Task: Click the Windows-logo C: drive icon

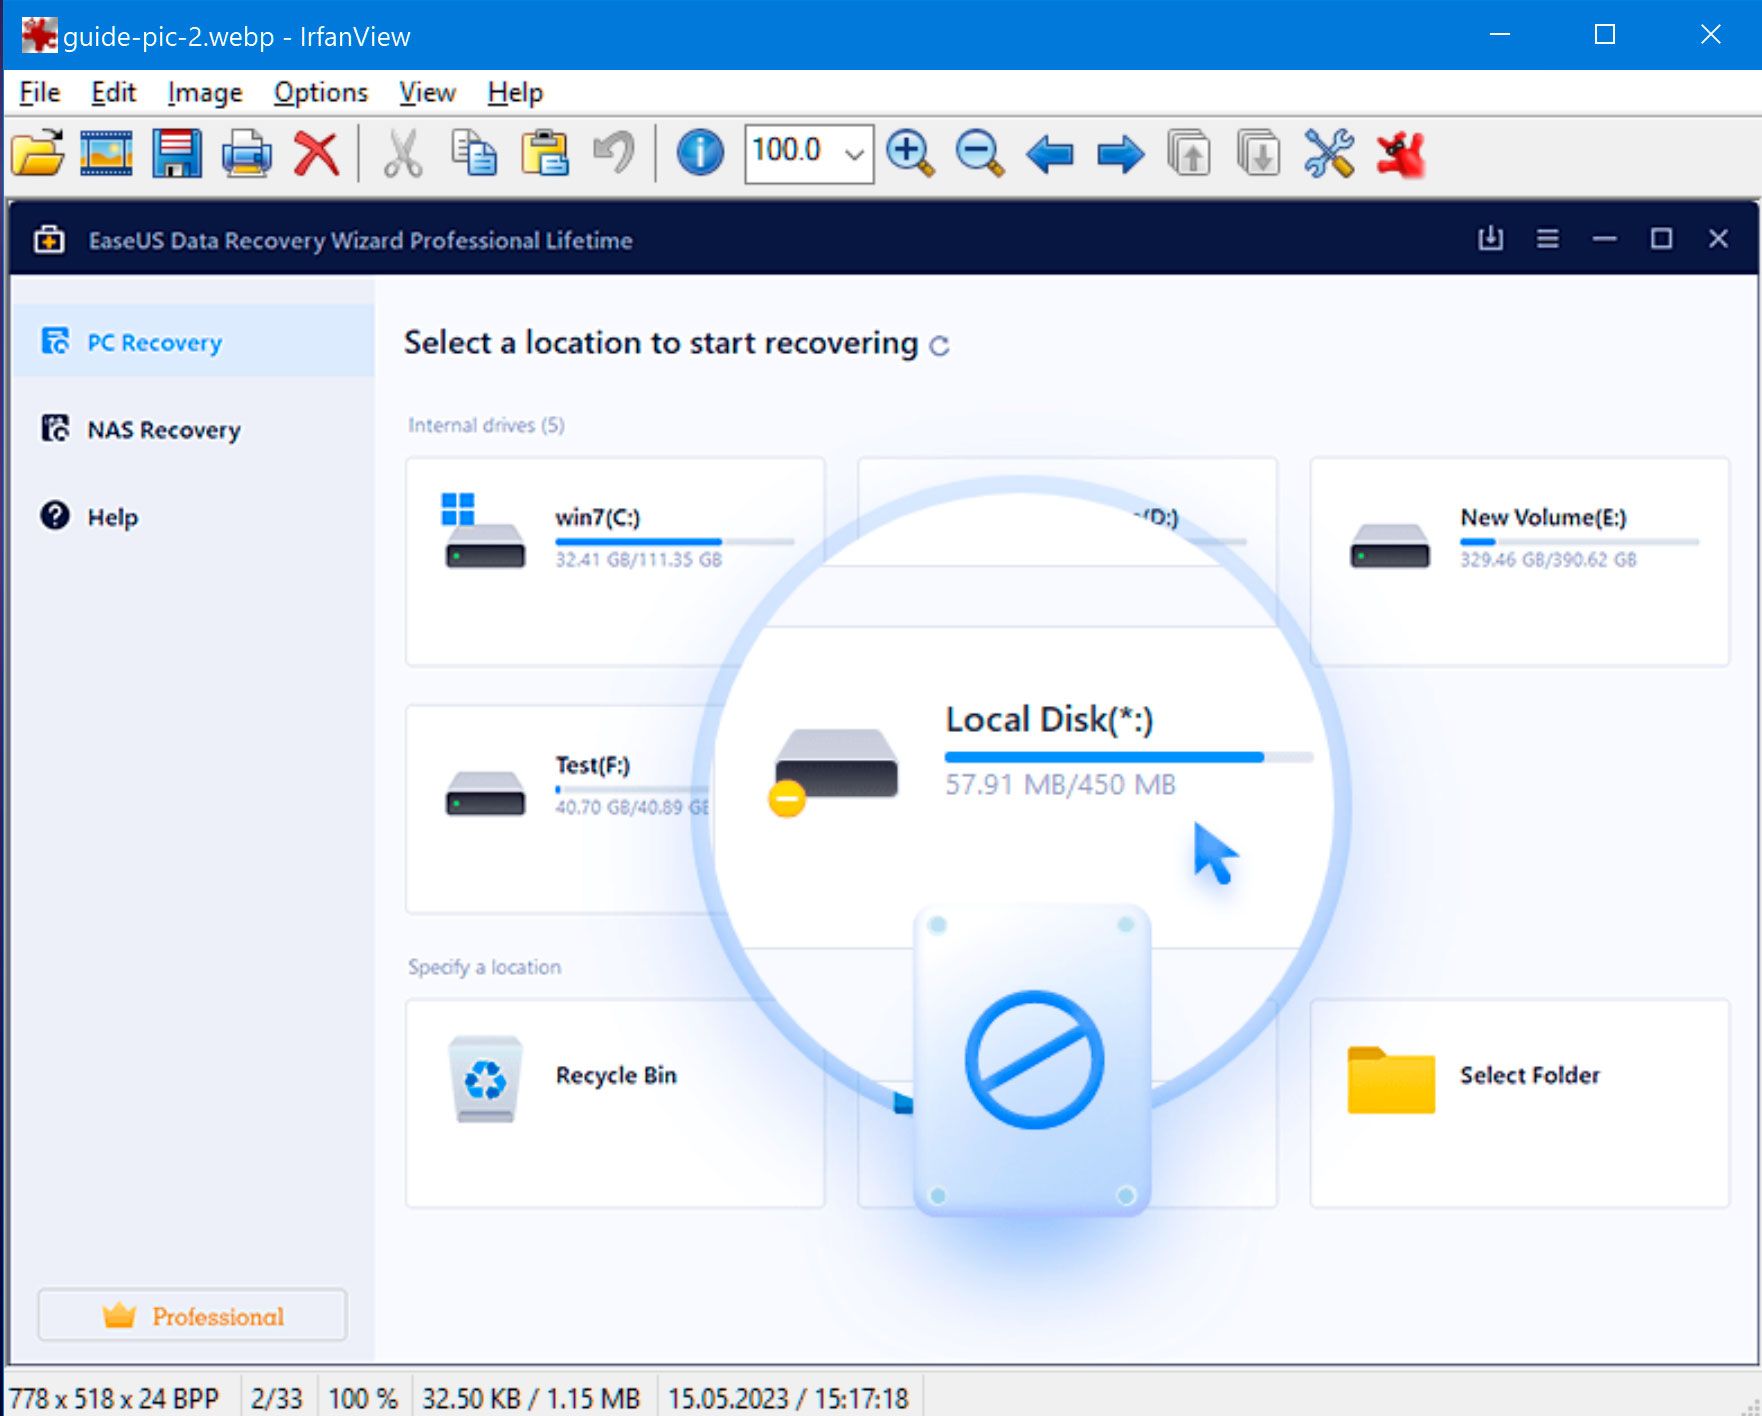Action: point(484,531)
